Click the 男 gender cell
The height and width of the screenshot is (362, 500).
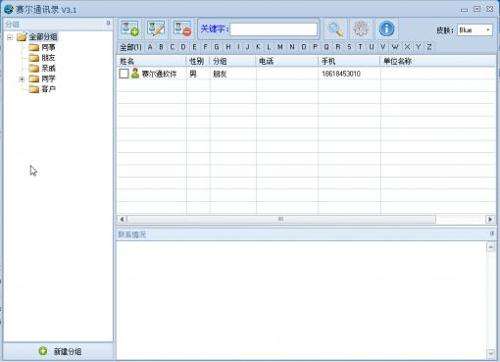(x=193, y=74)
